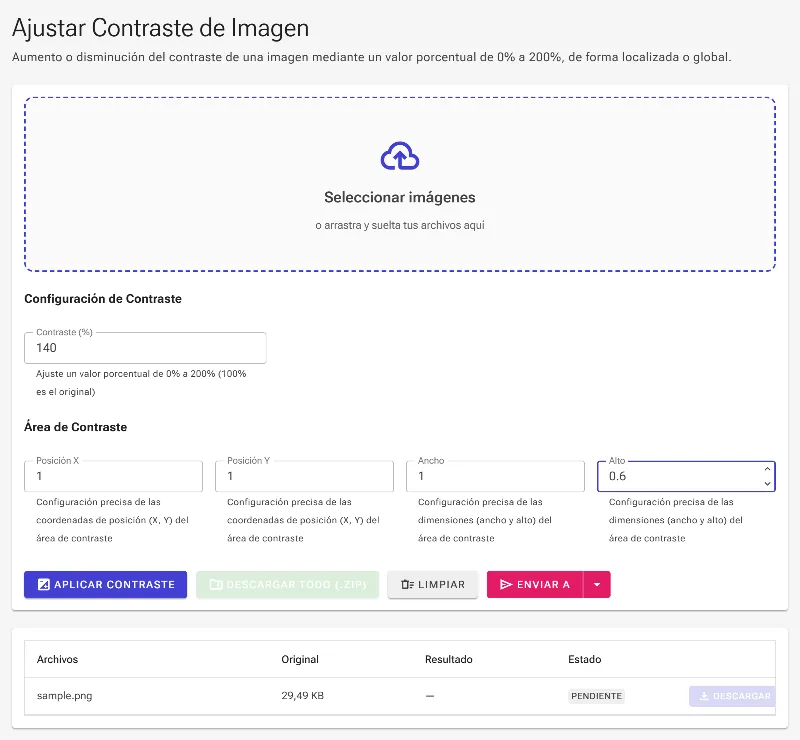Screen dimensions: 800x740
Task: Click the Pendiente status badge
Action: [596, 696]
